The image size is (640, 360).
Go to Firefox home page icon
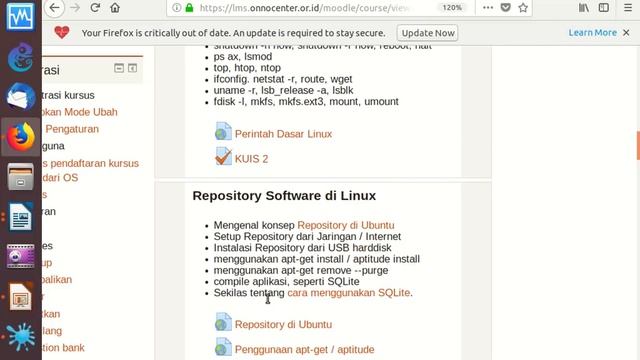coord(115,8)
